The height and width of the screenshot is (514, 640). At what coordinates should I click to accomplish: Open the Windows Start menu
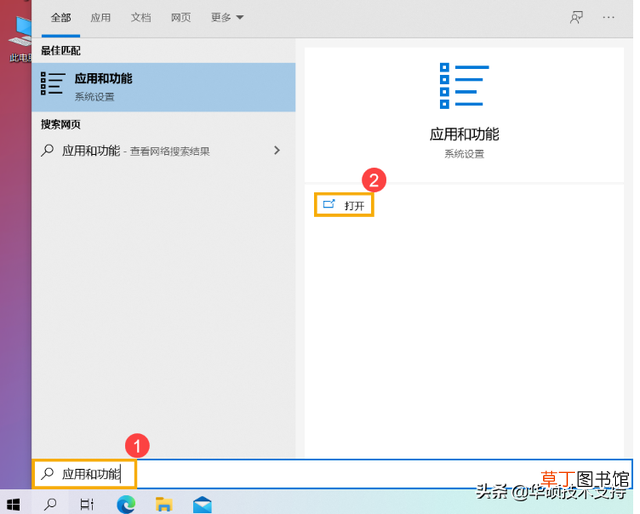13,504
